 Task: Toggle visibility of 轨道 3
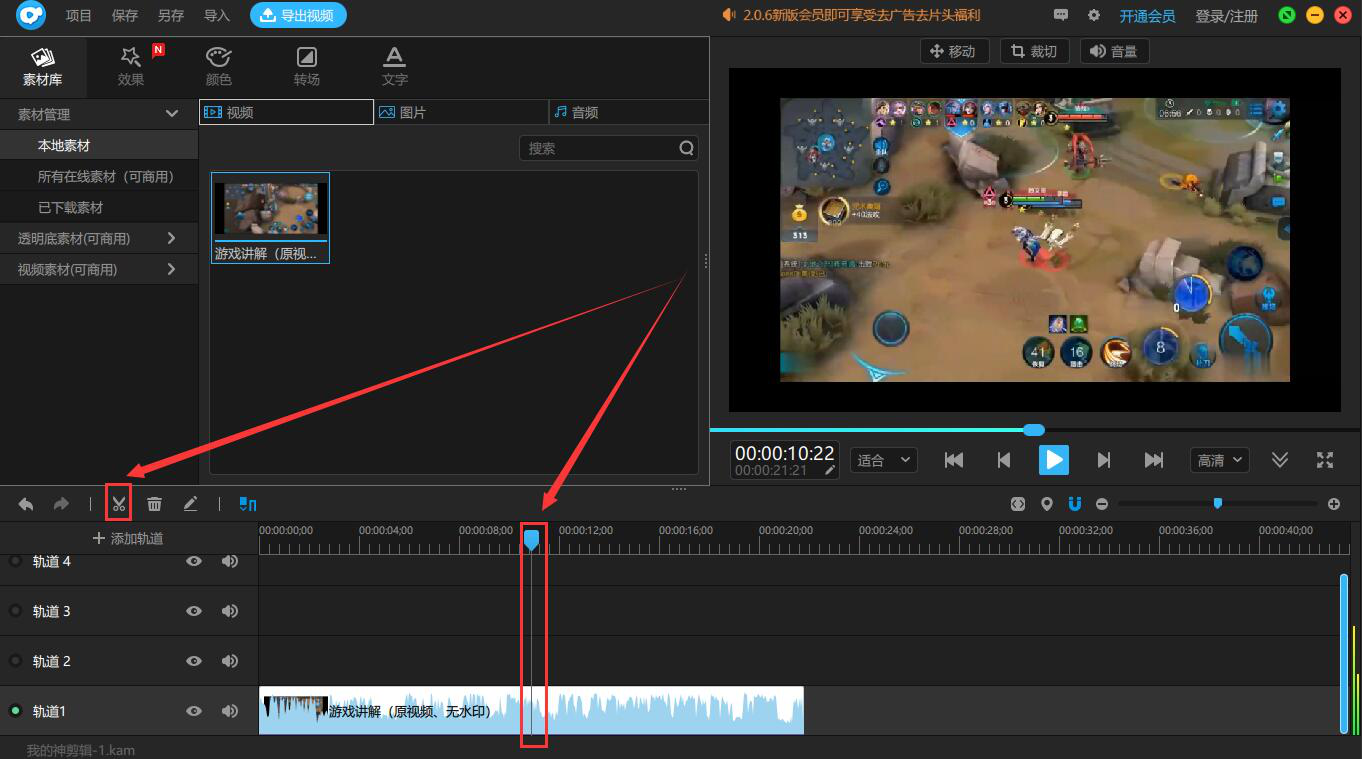pos(194,611)
